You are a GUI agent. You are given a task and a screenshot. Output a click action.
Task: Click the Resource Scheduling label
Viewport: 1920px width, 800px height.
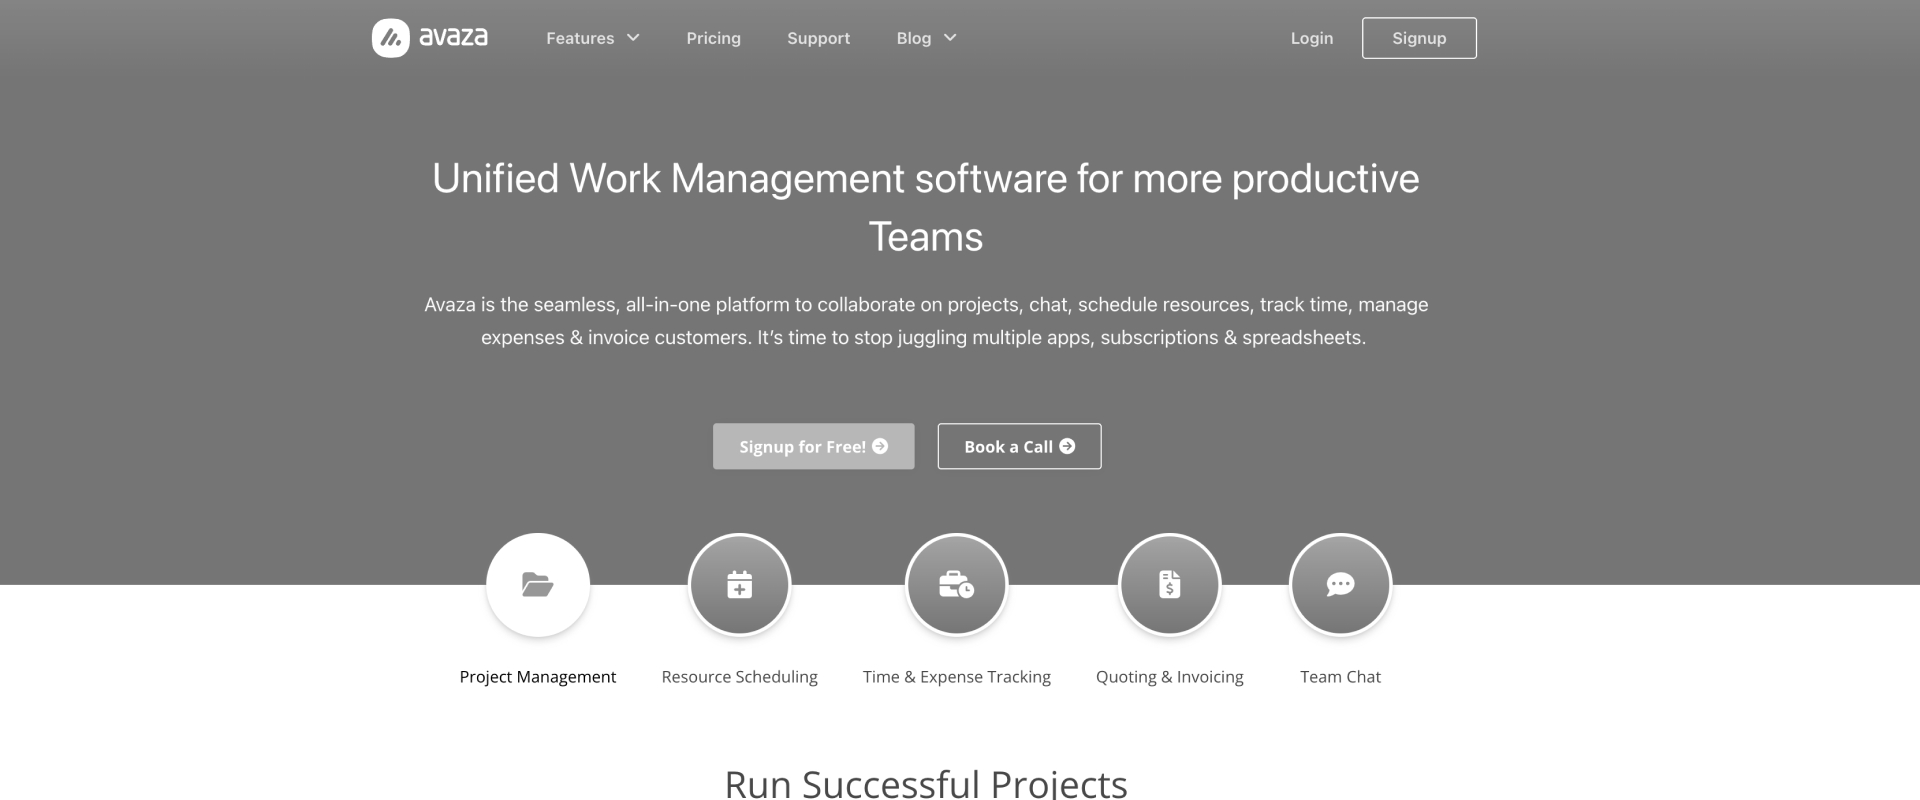[x=740, y=677]
